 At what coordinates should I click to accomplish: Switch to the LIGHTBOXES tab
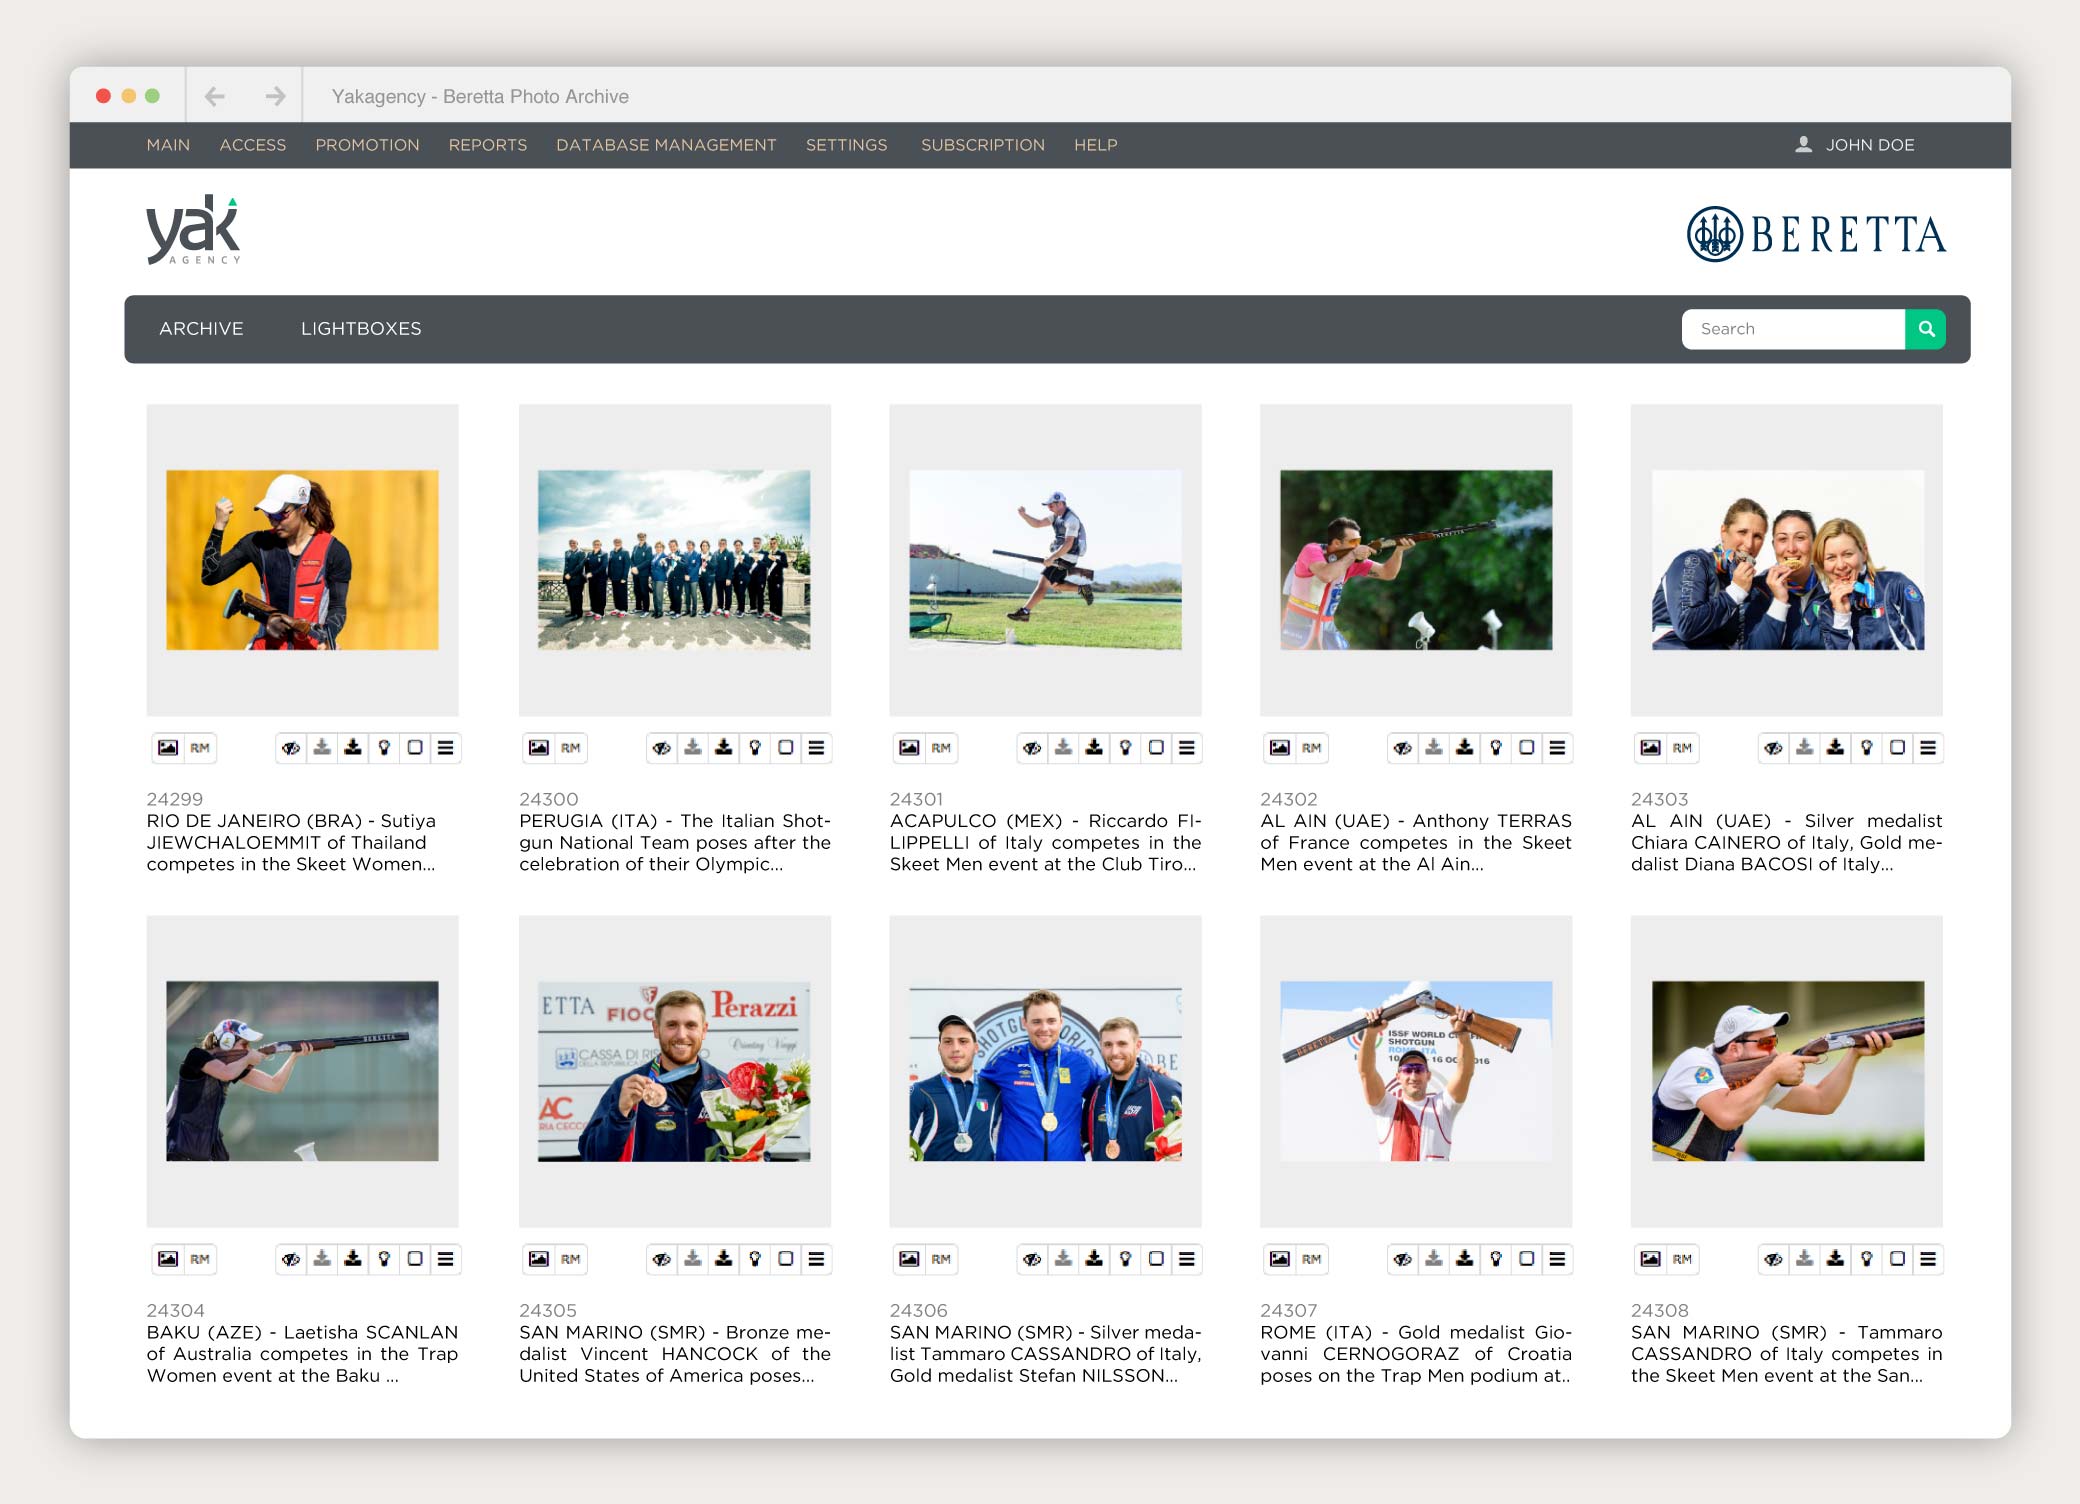pyautogui.click(x=361, y=329)
